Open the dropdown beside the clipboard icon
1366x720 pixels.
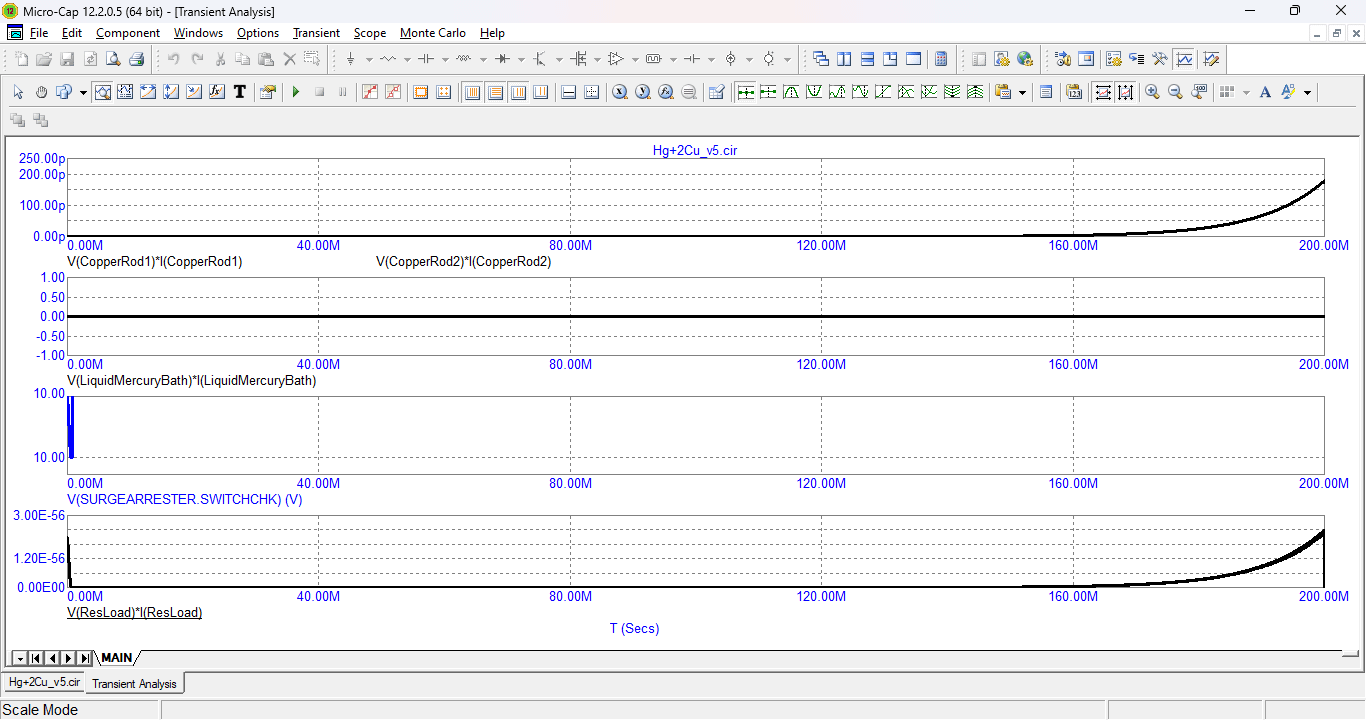click(1022, 92)
